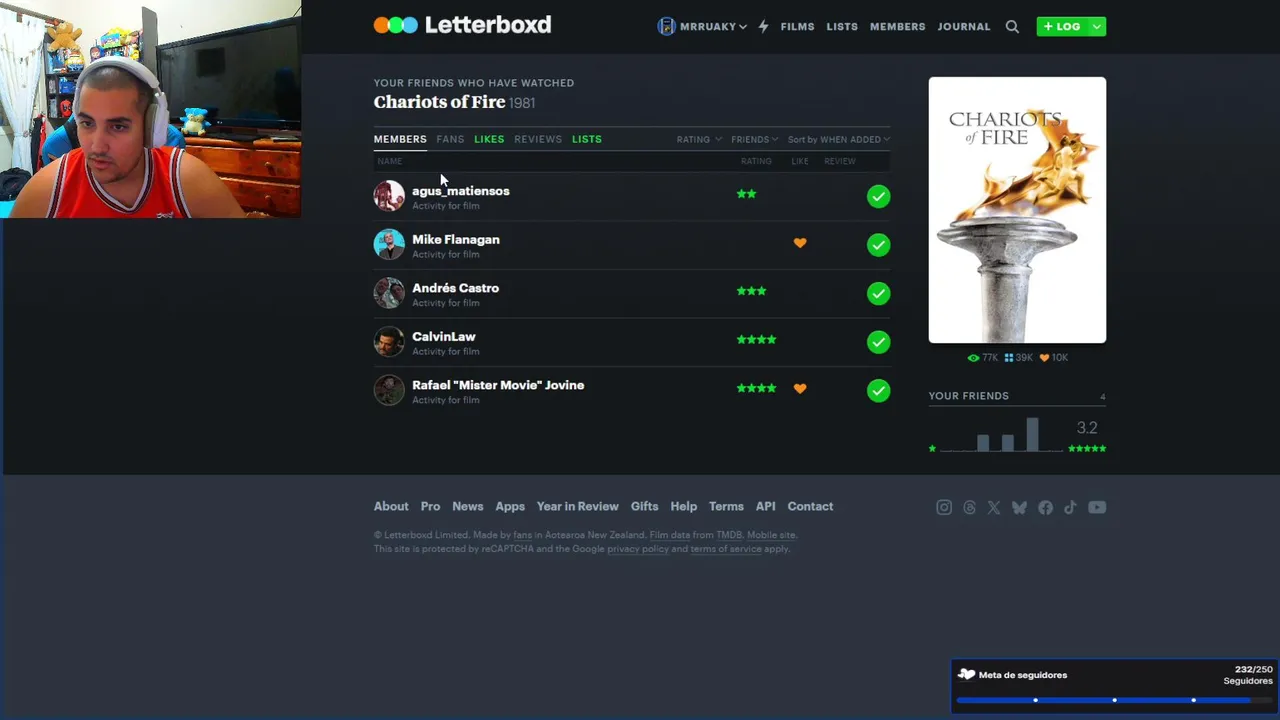Open the Letterboxd home logo
The width and height of the screenshot is (1280, 720).
pyautogui.click(x=462, y=25)
